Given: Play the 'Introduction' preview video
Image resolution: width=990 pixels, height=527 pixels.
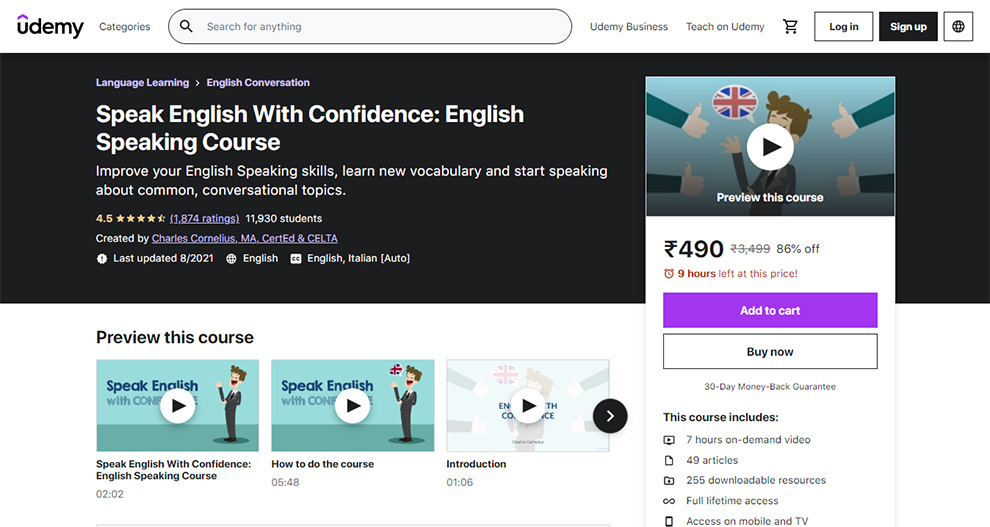Looking at the screenshot, I should pyautogui.click(x=528, y=405).
